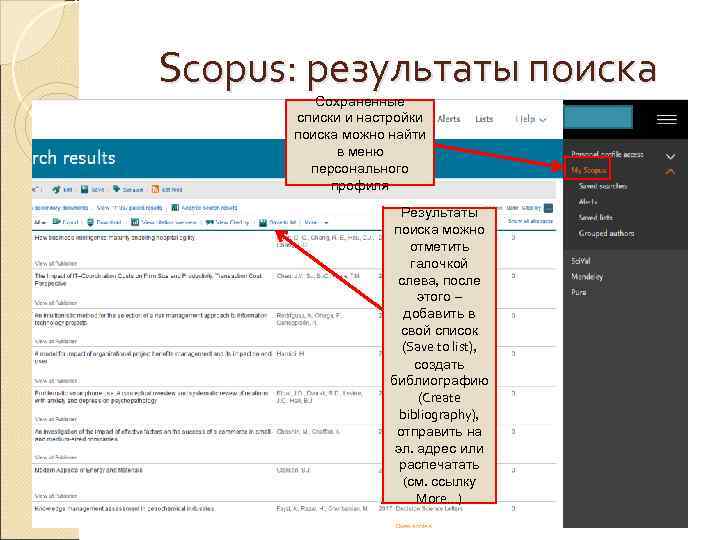Image resolution: width=720 pixels, height=540 pixels.
Task: Click the Save to list icon
Action: (263, 223)
